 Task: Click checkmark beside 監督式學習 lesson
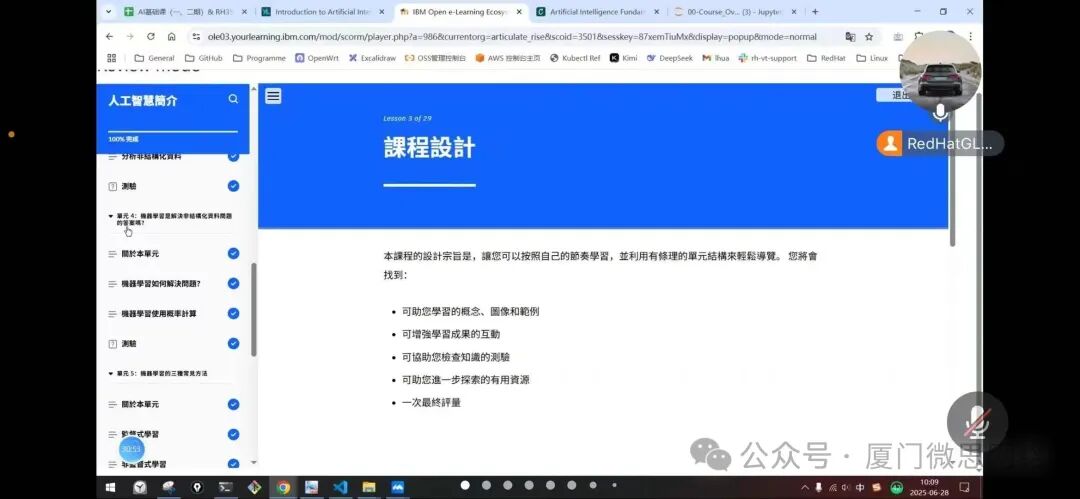(233, 434)
